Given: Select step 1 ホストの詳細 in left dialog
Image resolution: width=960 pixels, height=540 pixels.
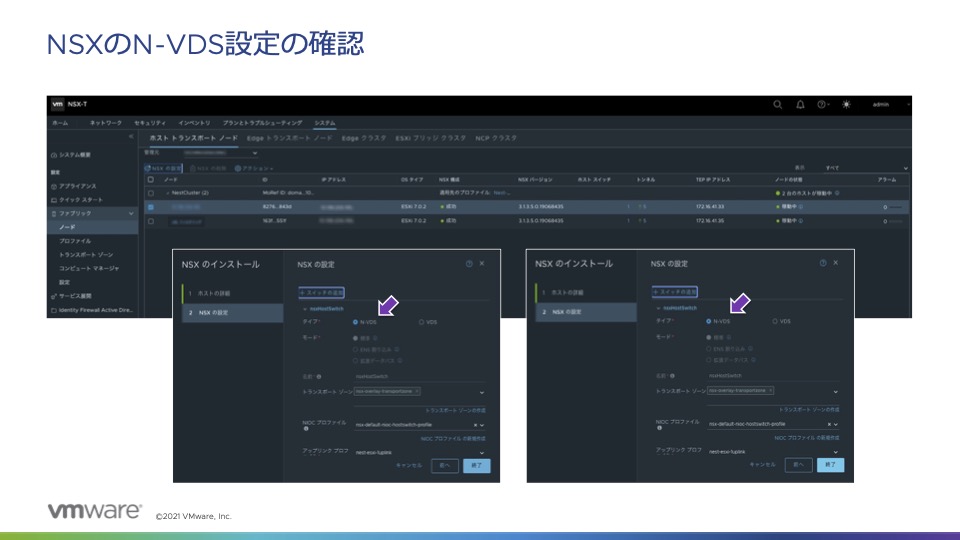Looking at the screenshot, I should [233, 293].
